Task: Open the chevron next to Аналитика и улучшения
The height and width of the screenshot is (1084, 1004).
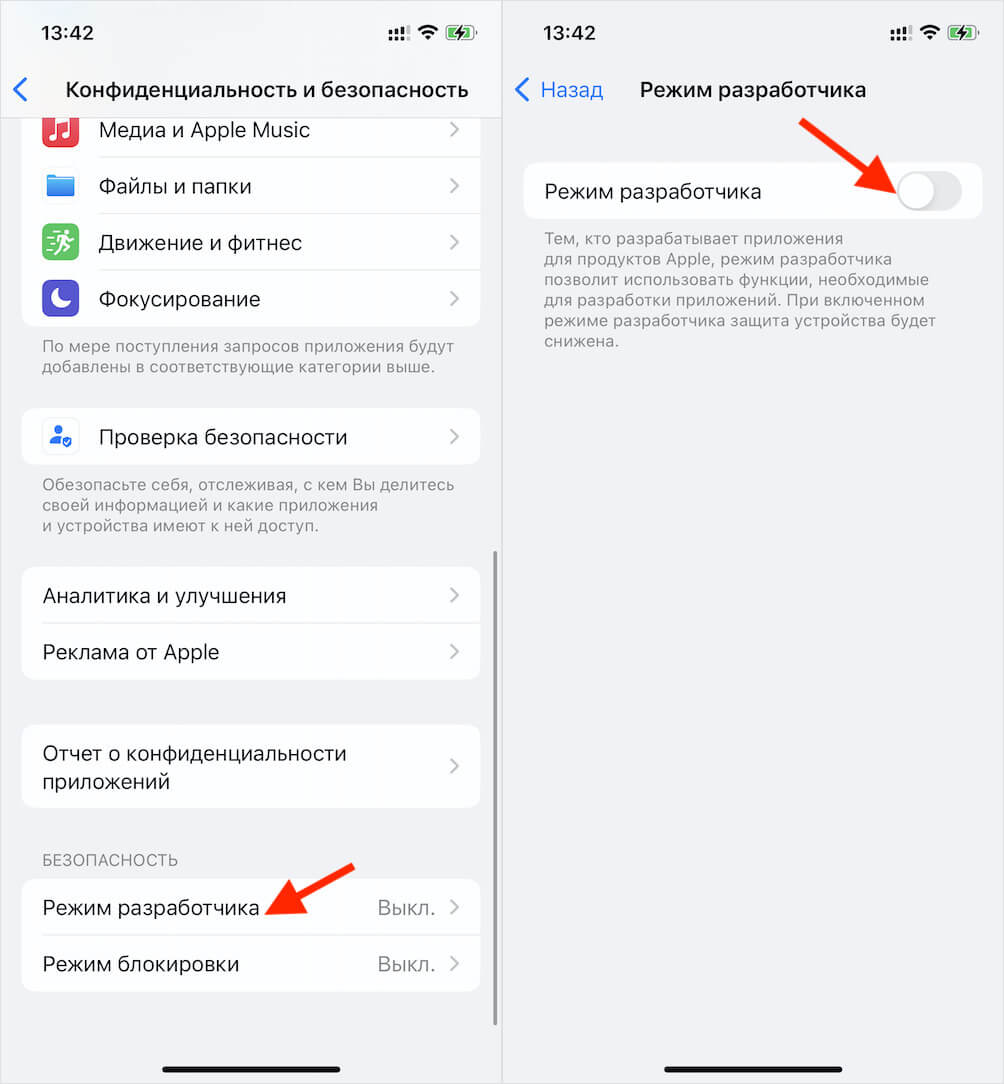Action: click(454, 595)
